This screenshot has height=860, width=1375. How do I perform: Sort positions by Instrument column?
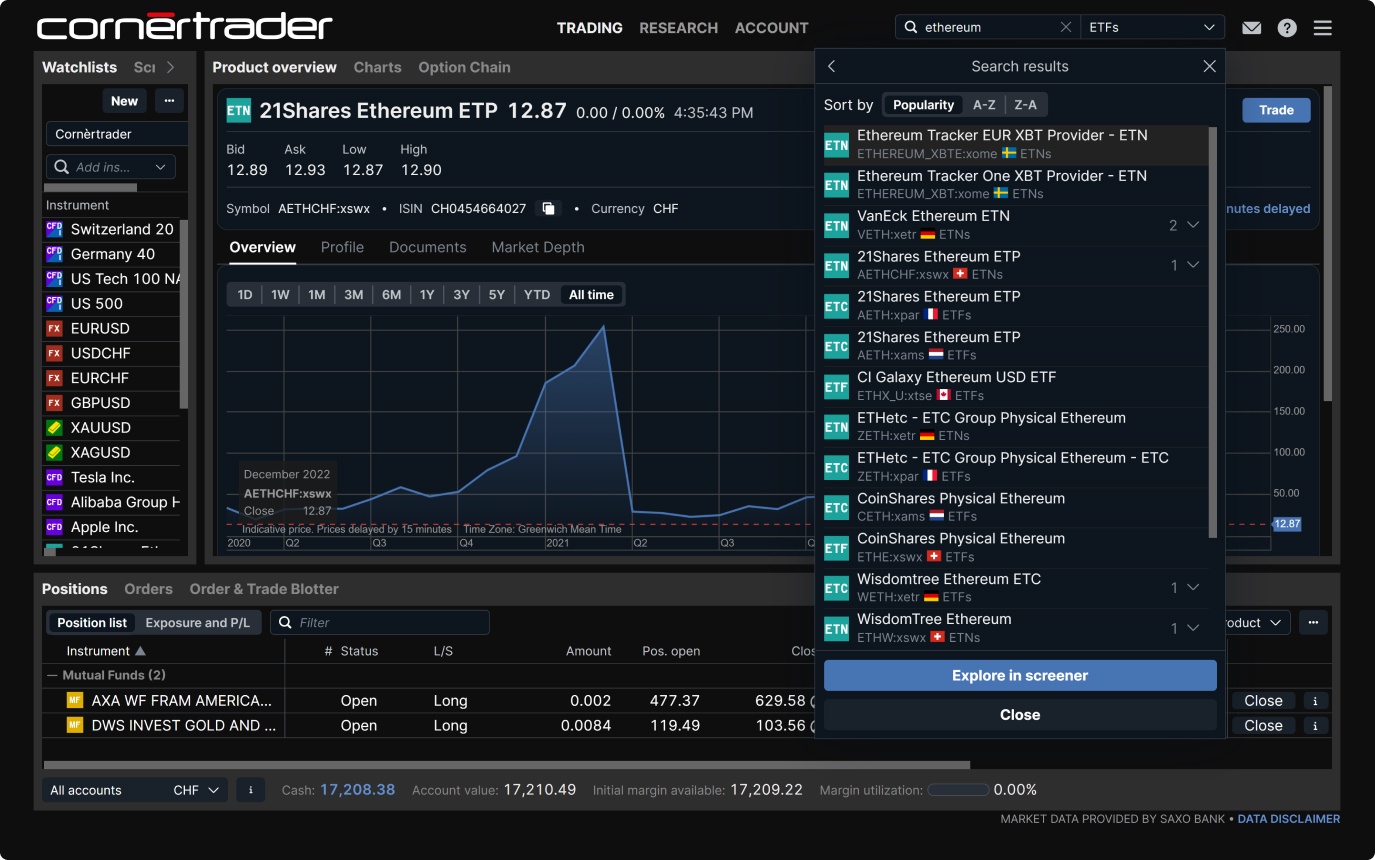coord(105,651)
